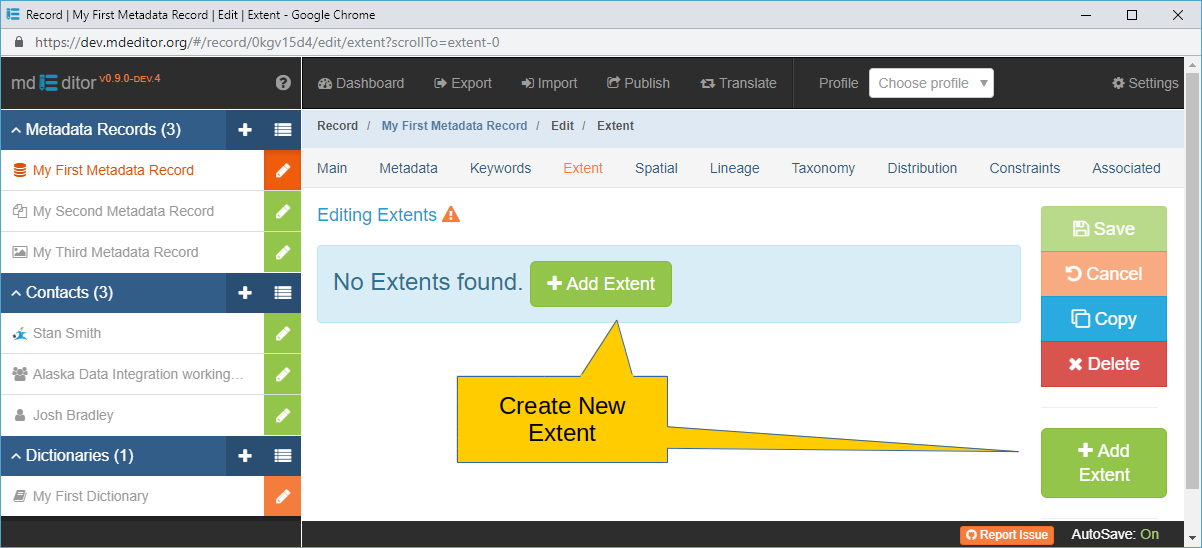1202x548 pixels.
Task: Open Settings
Action: tap(1145, 83)
